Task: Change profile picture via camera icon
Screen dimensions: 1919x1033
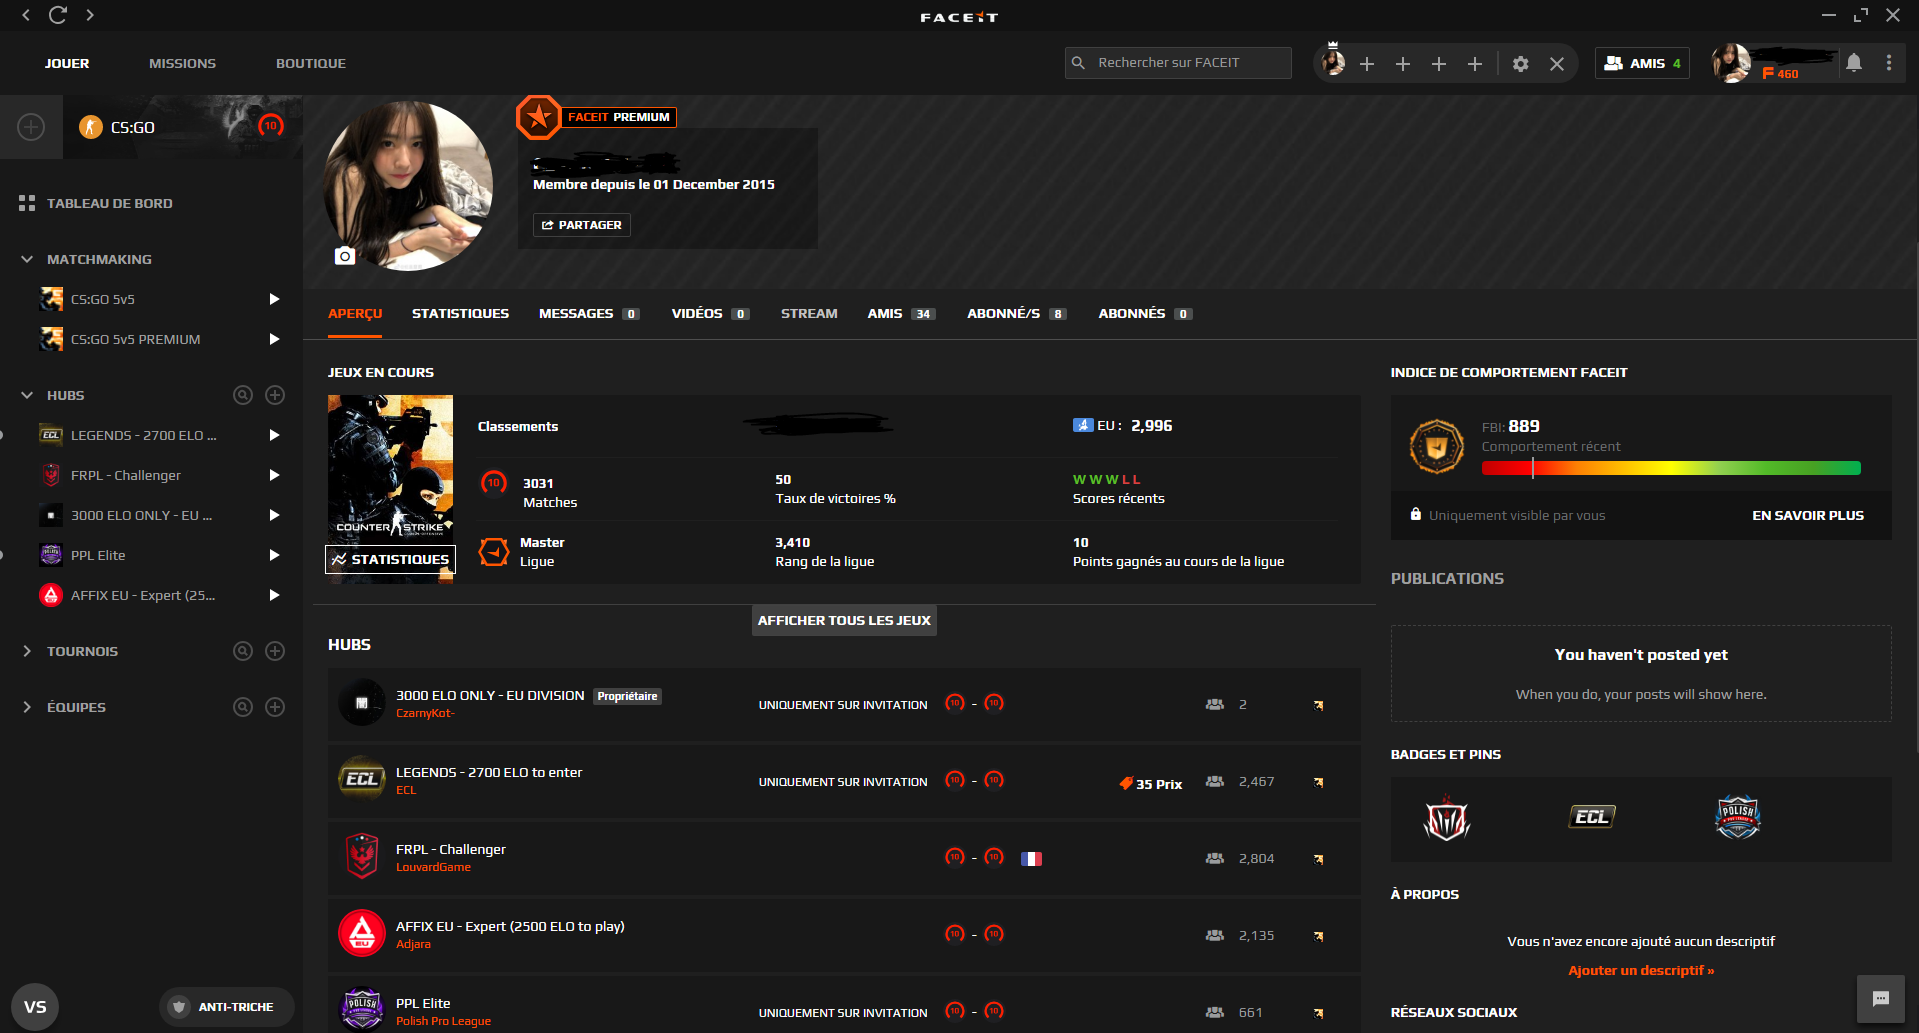Action: (x=345, y=256)
